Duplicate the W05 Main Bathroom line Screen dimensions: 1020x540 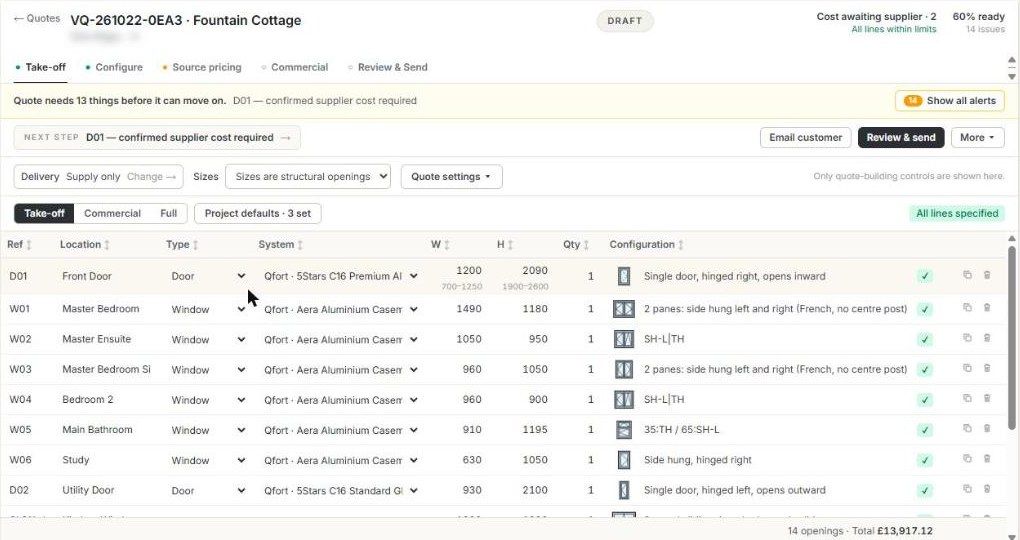pyautogui.click(x=967, y=428)
